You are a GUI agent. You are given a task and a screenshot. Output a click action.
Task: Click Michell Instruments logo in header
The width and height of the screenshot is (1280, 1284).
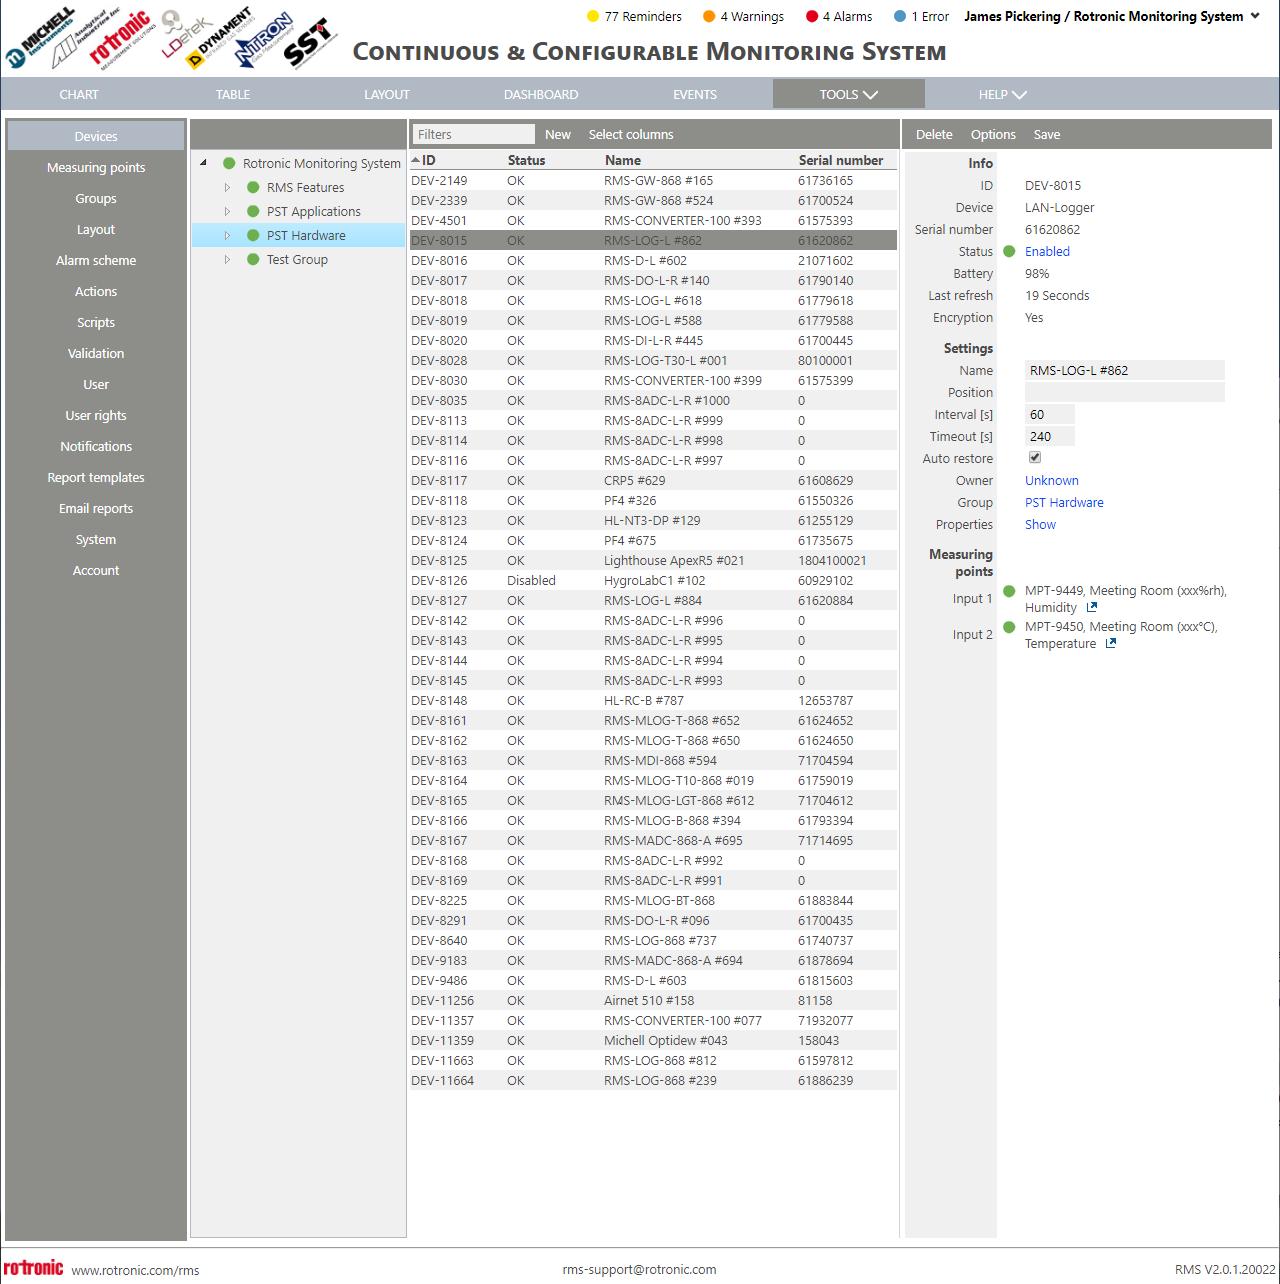tap(42, 38)
